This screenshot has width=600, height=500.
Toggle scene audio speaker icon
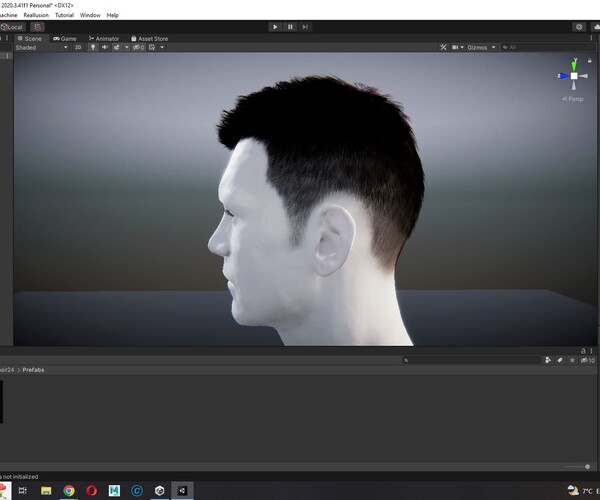pos(104,47)
